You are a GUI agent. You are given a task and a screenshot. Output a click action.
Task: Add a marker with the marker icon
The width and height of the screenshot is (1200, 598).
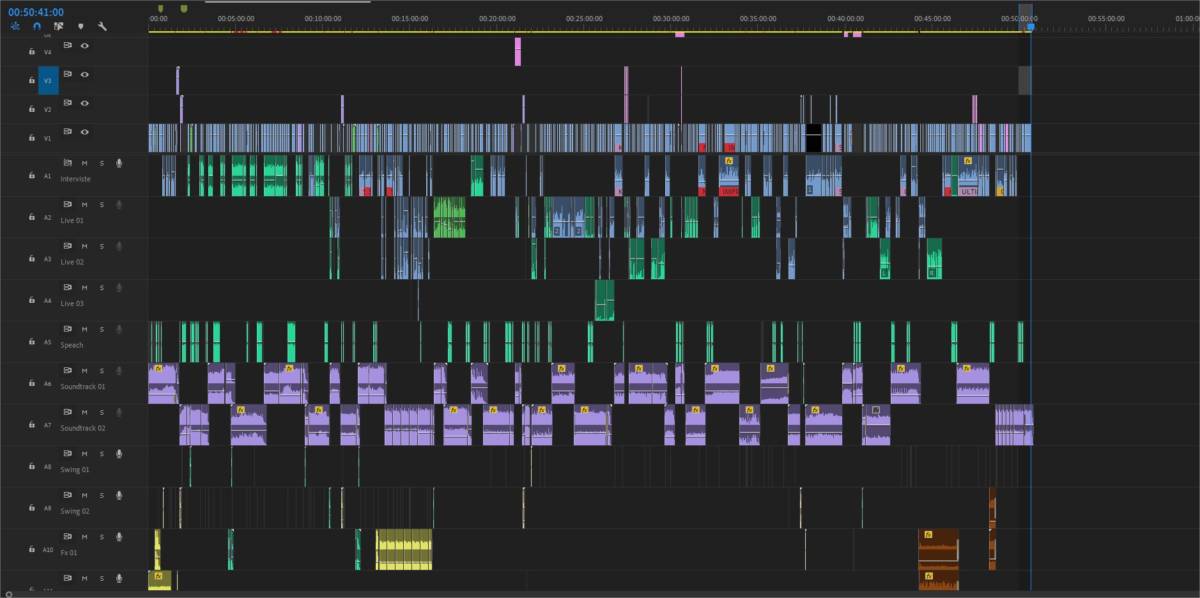pyautogui.click(x=81, y=27)
